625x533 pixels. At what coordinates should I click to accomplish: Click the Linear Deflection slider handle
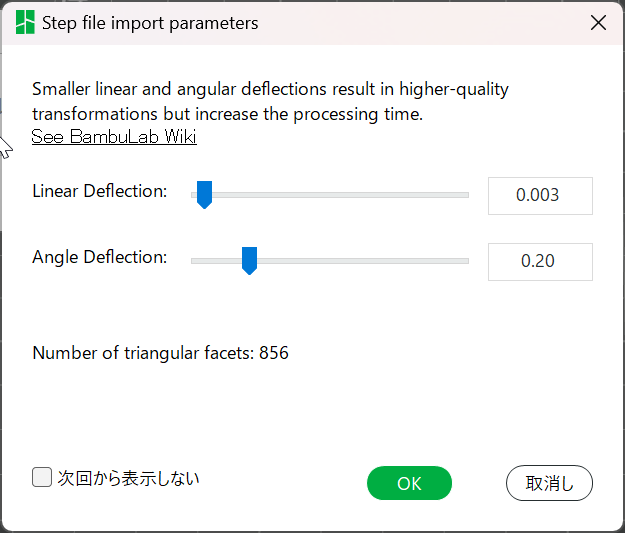pos(204,194)
